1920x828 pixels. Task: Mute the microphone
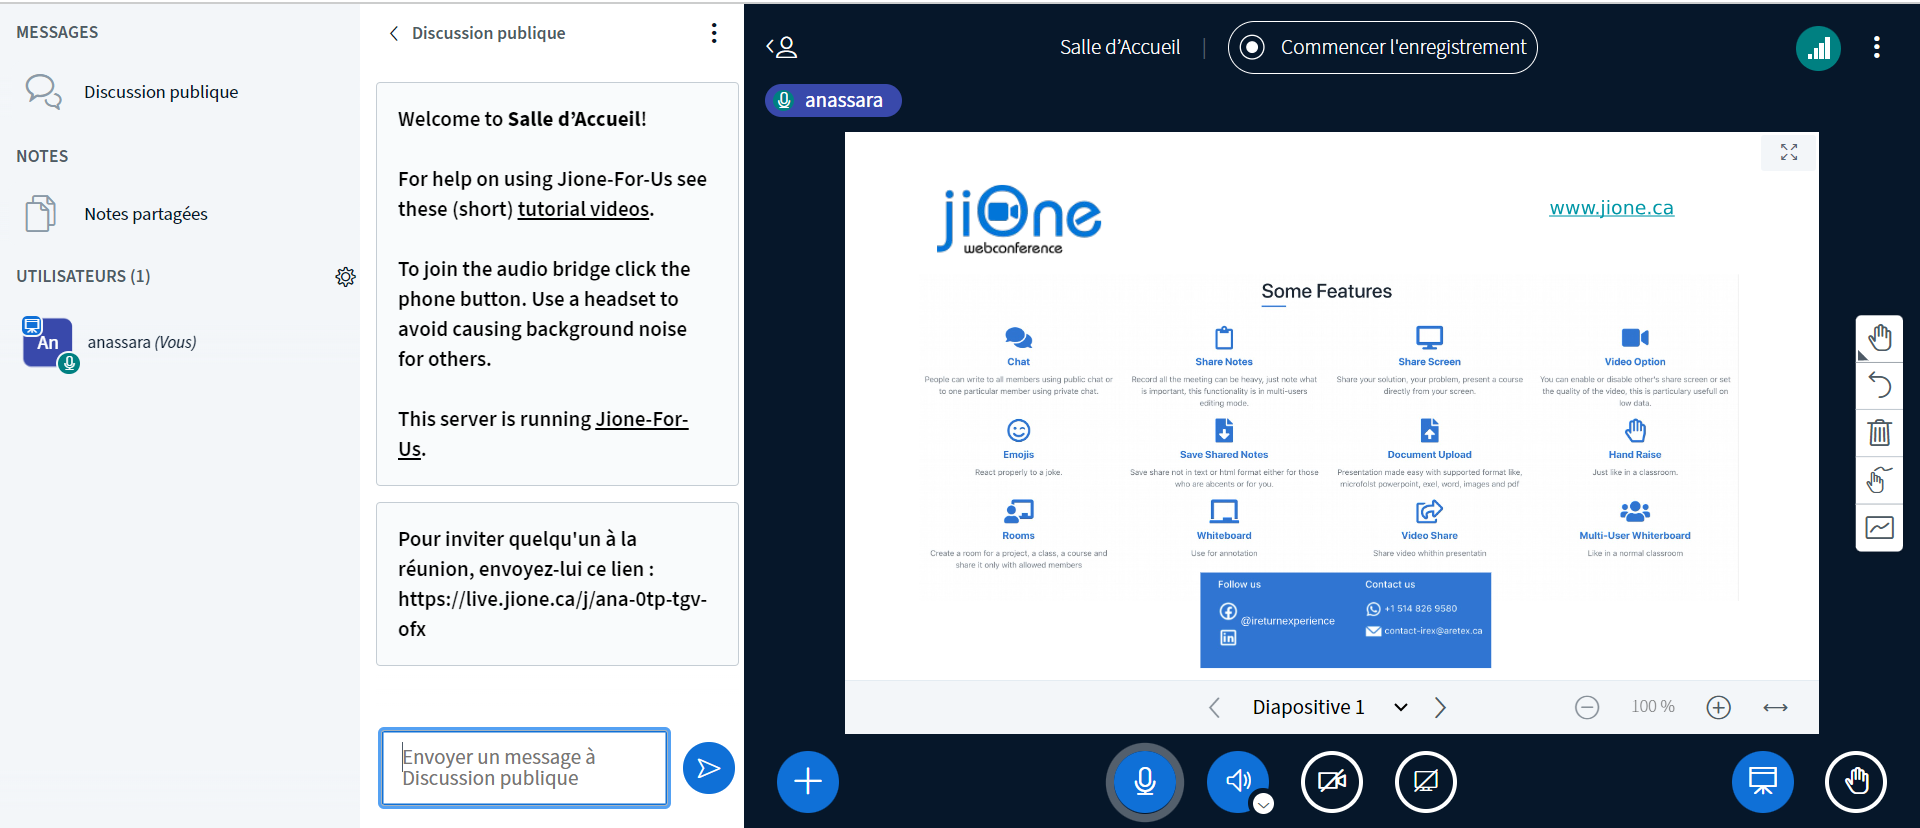[x=1145, y=781]
